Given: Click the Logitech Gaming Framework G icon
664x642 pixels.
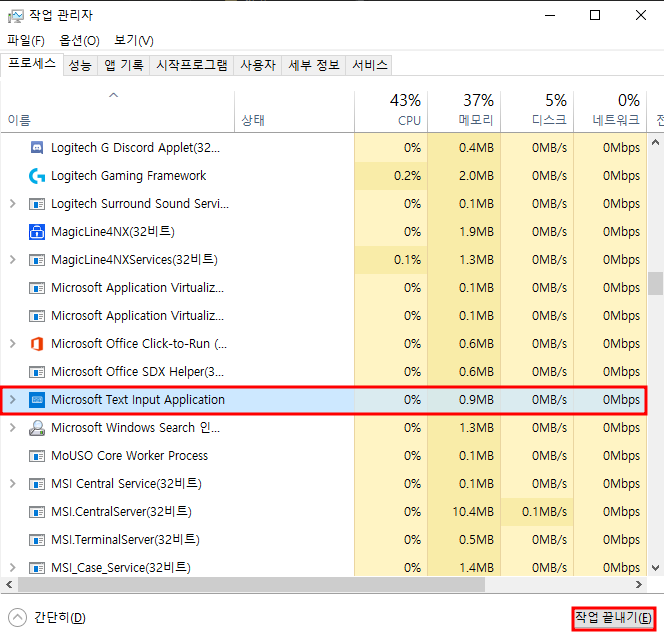Looking at the screenshot, I should [37, 176].
